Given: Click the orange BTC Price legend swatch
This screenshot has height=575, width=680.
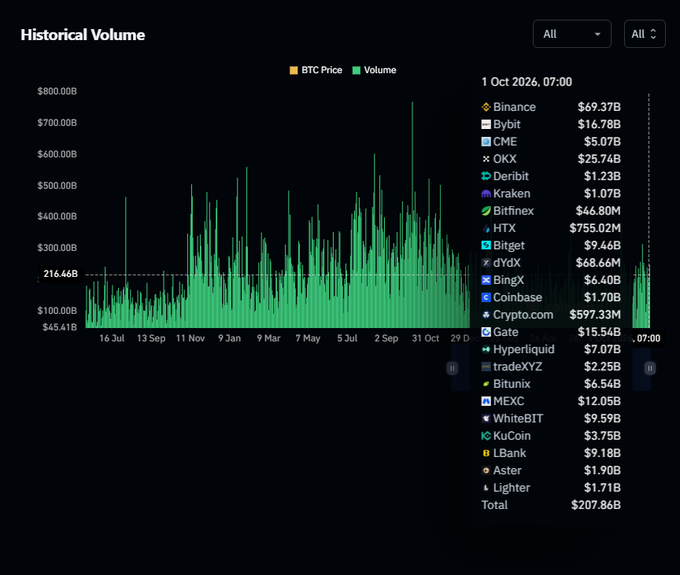Looking at the screenshot, I should click(294, 70).
